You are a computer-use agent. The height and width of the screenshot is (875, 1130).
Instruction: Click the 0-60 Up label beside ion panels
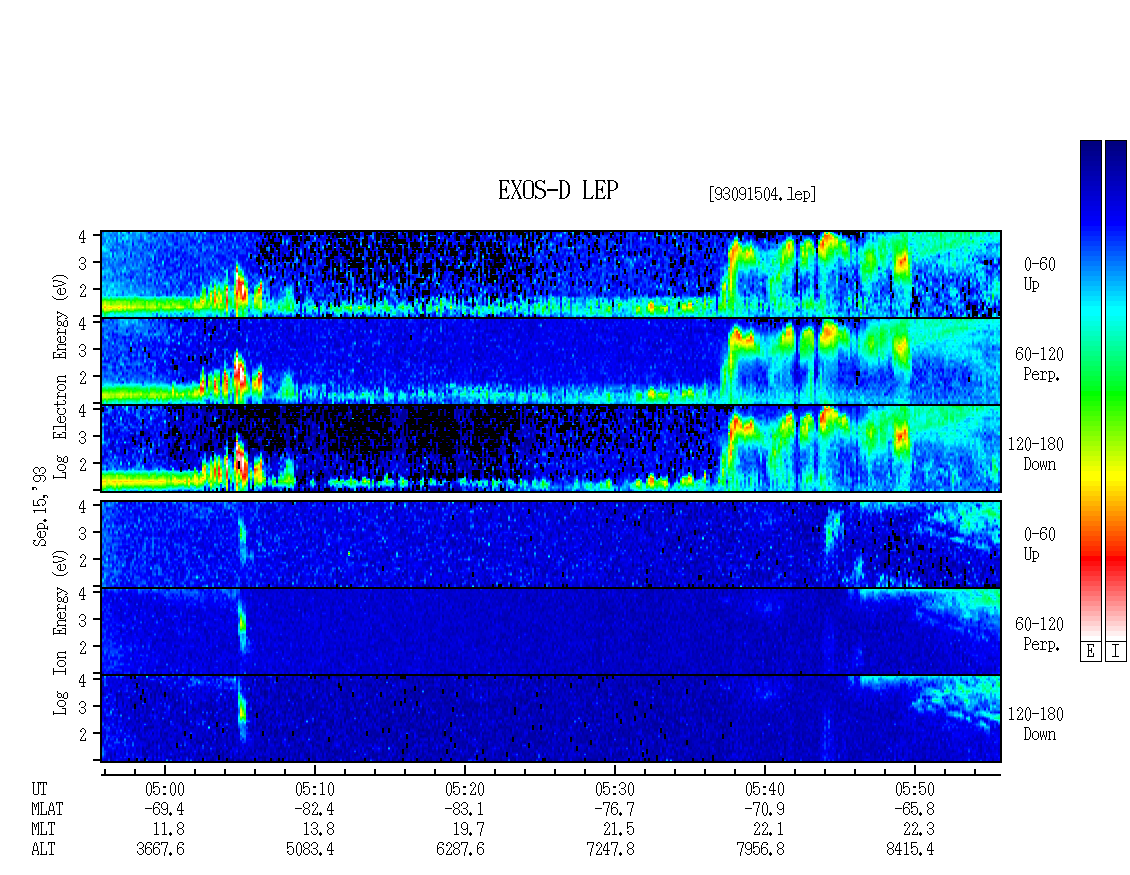pos(1039,543)
